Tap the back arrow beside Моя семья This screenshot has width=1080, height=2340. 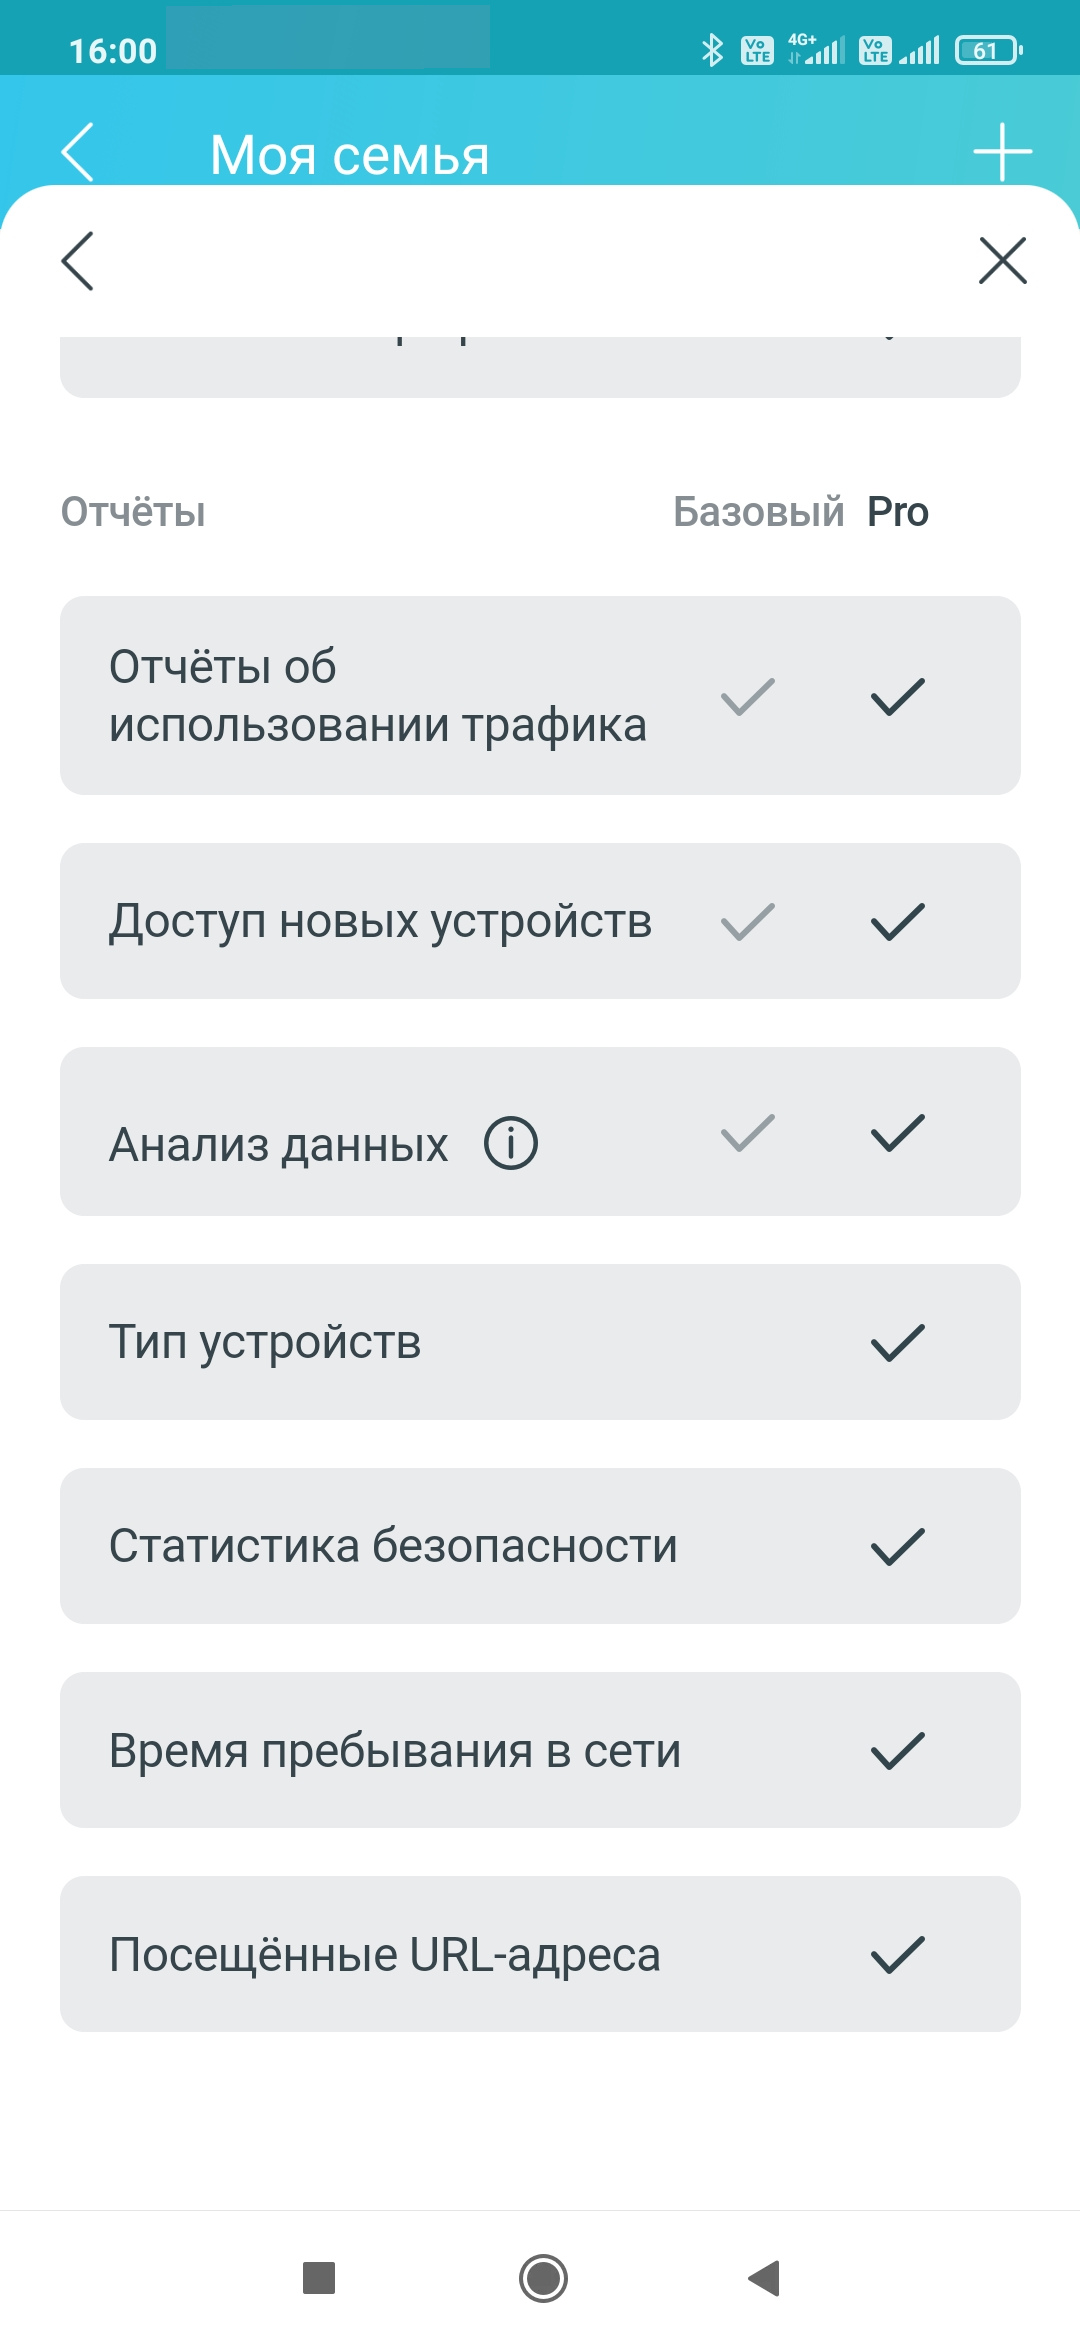coord(78,152)
